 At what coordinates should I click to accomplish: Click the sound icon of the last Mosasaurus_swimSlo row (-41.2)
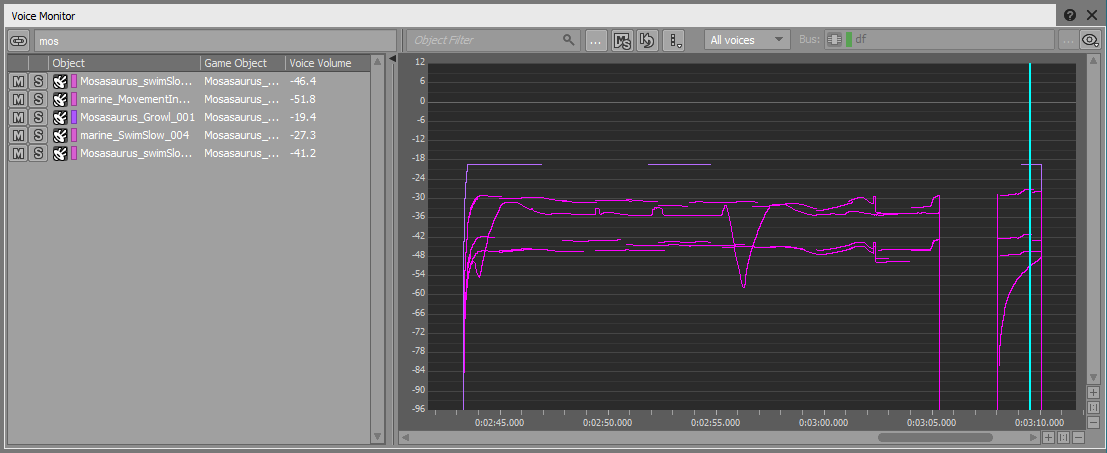coord(60,153)
